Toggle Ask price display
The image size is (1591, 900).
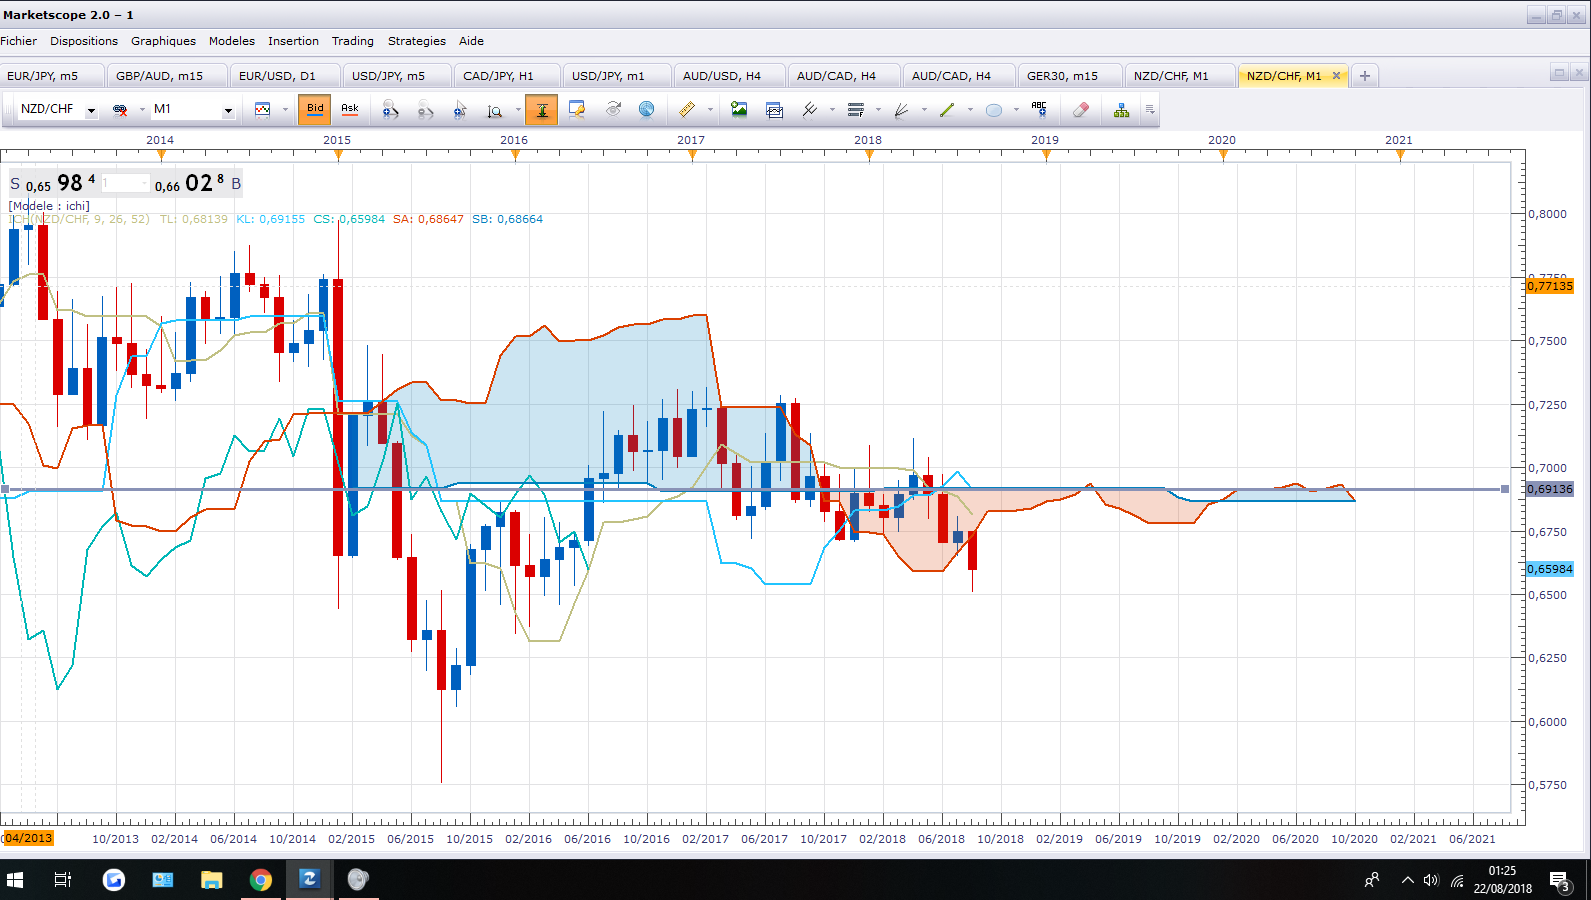point(350,109)
